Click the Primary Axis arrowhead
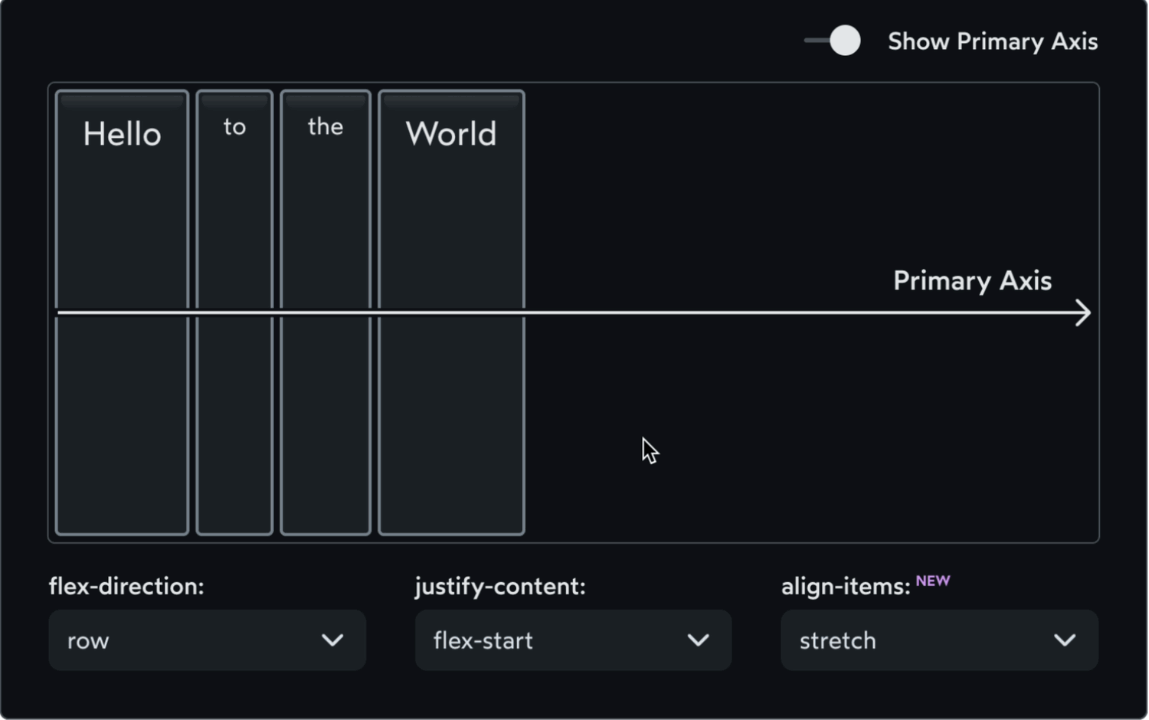 click(1082, 313)
